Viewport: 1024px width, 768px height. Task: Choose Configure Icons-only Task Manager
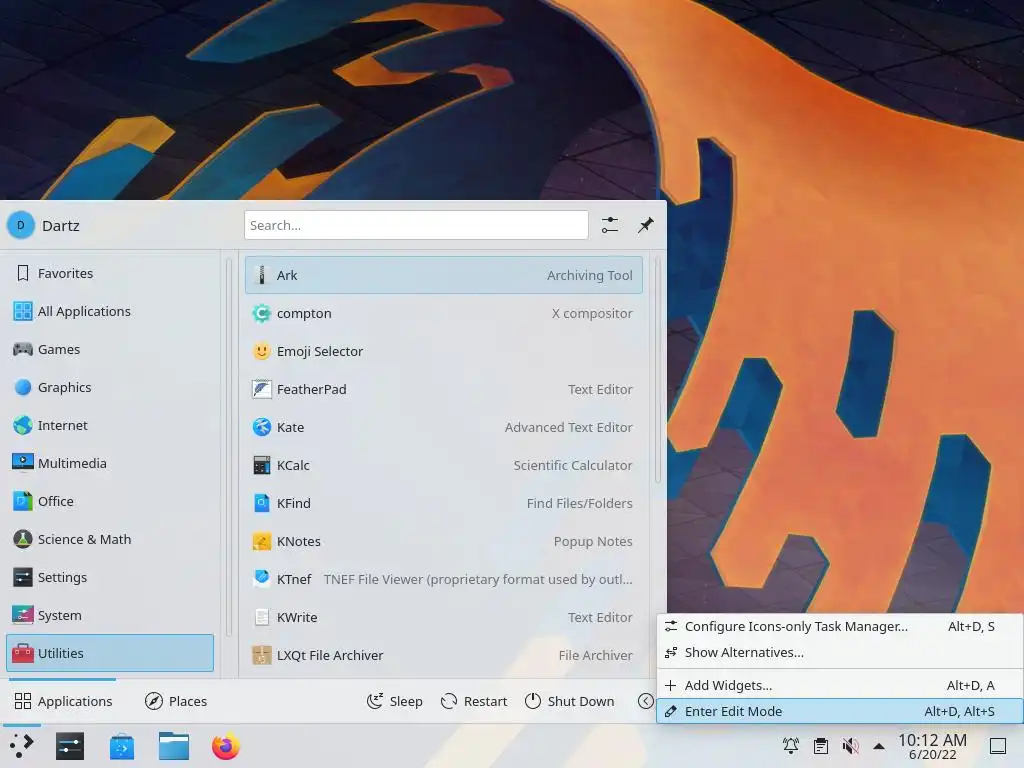pyautogui.click(x=839, y=626)
